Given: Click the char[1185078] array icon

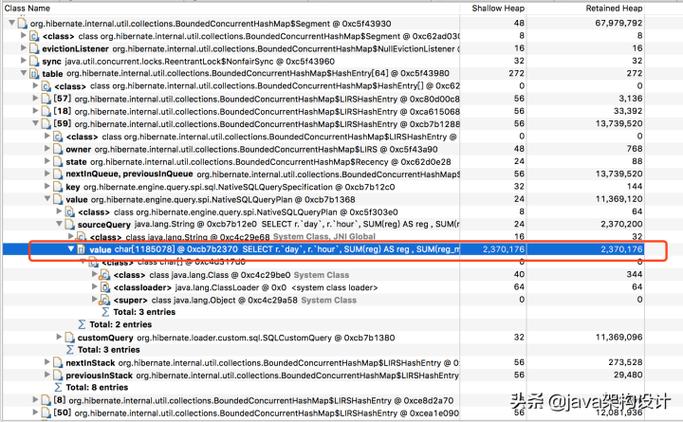Looking at the screenshot, I should tap(81, 250).
